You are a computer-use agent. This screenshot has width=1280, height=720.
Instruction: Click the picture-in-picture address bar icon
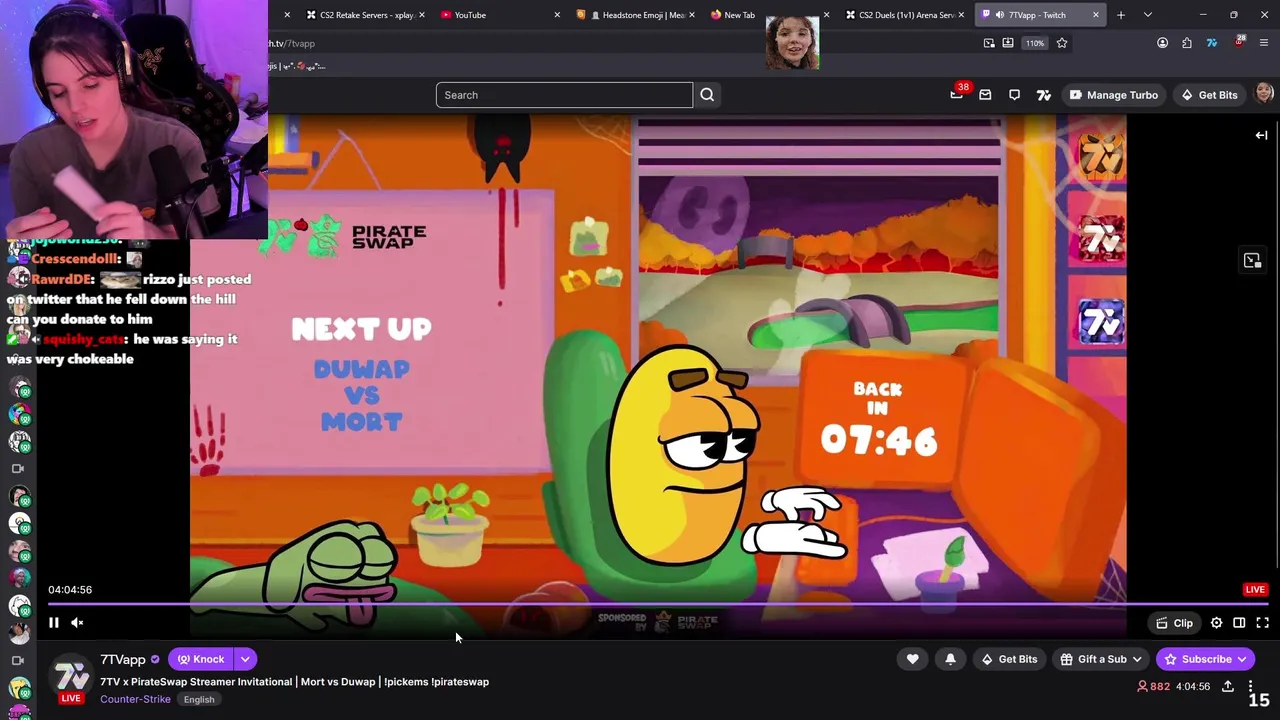coord(989,43)
